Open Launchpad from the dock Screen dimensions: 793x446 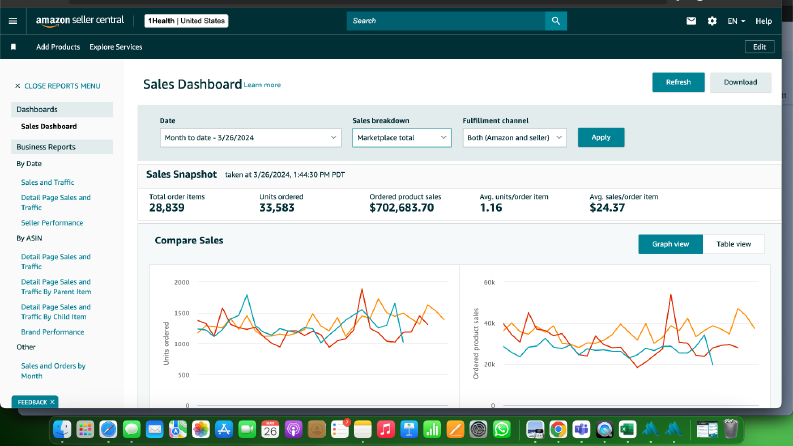[85, 429]
